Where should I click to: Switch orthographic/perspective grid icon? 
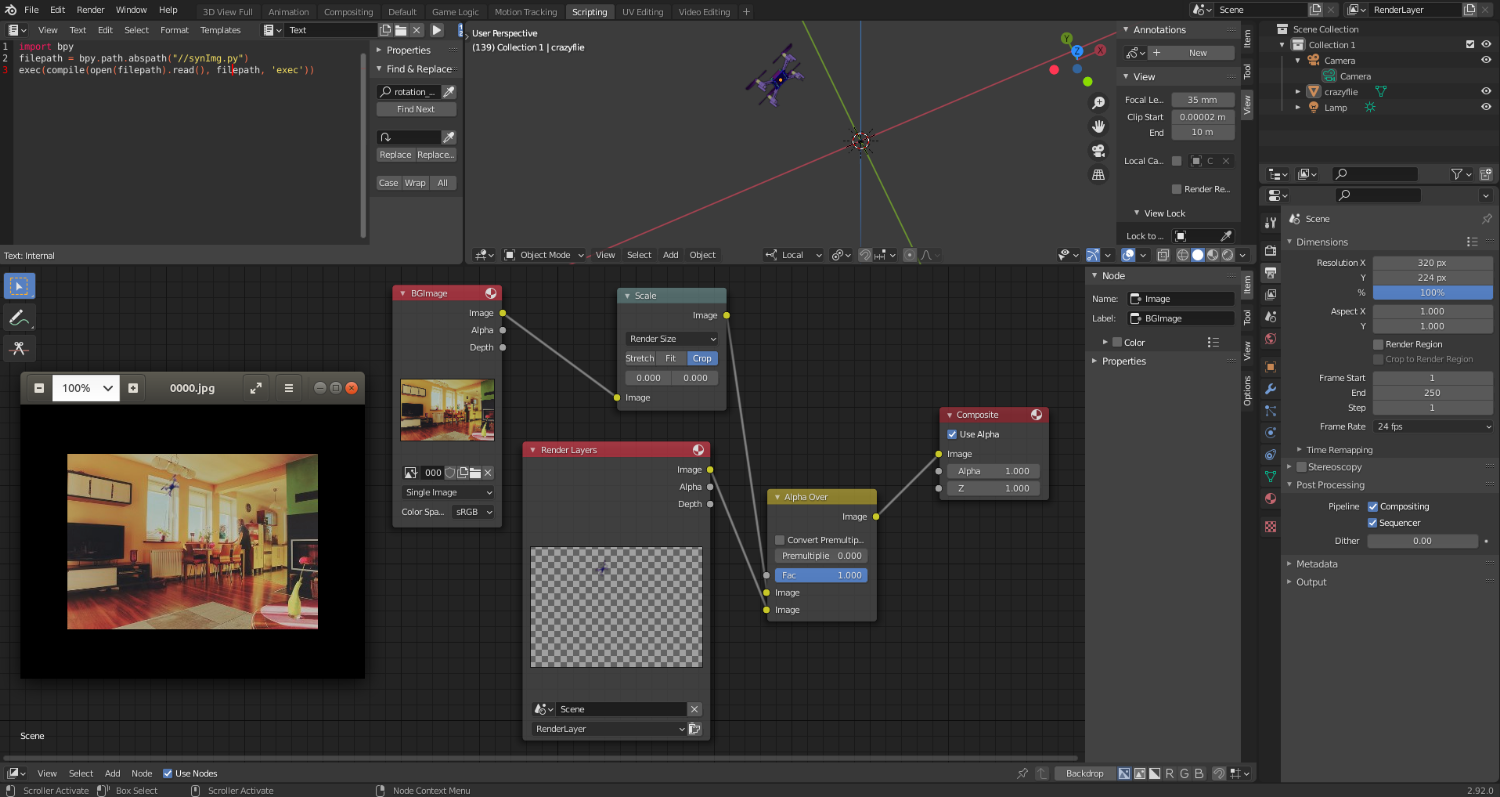1098,174
